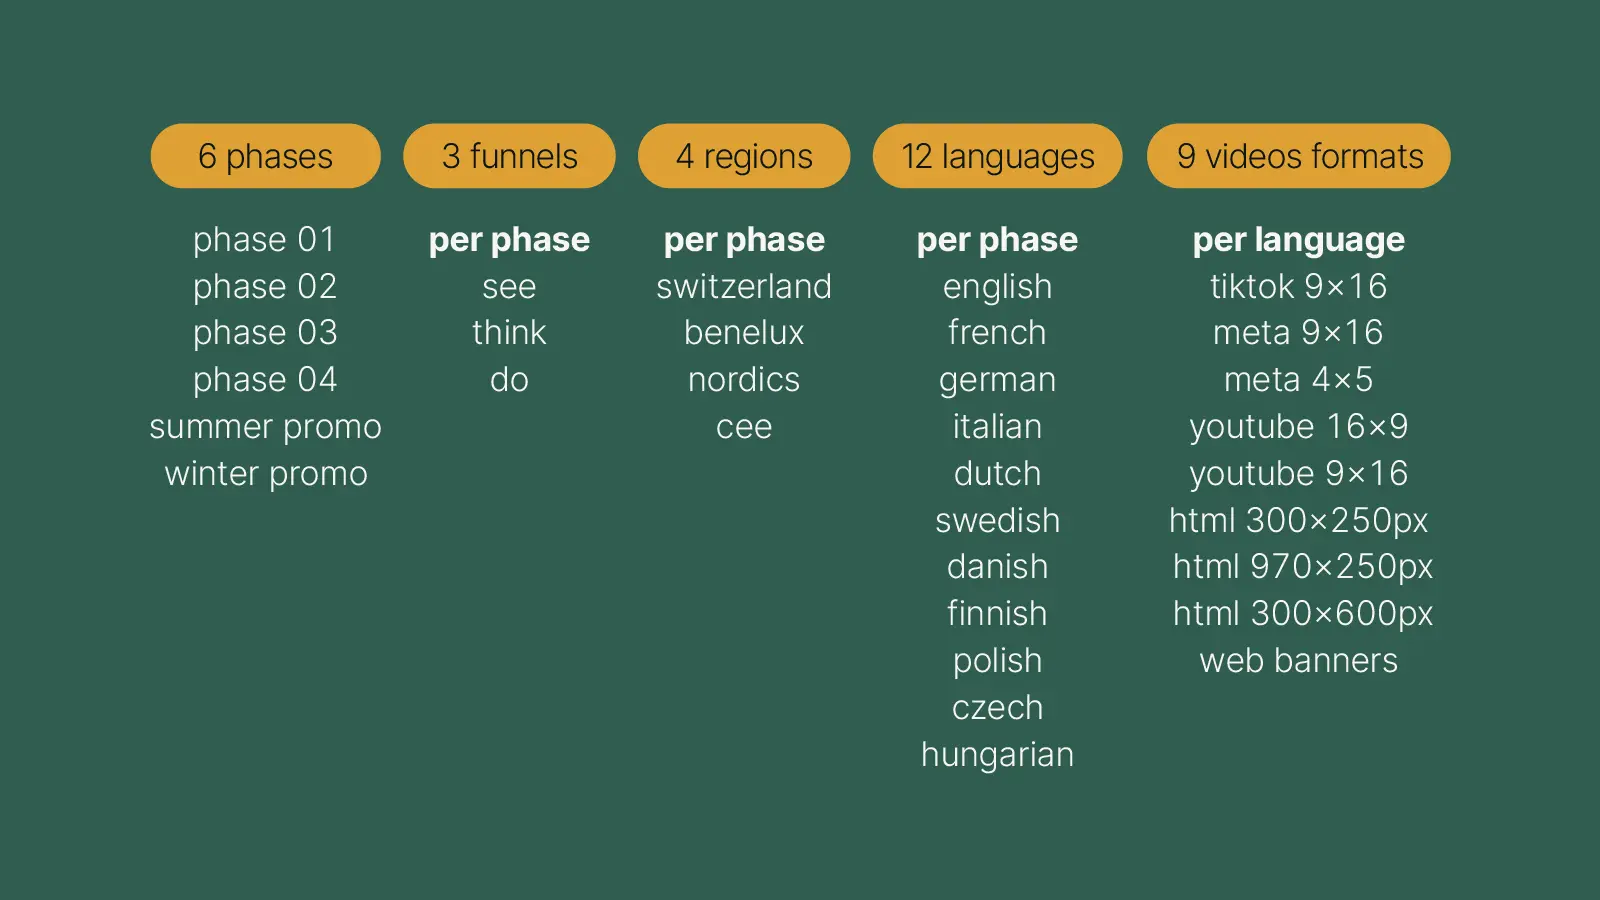Viewport: 1600px width, 900px height.
Task: Click the 'summer promo' text
Action: point(265,427)
